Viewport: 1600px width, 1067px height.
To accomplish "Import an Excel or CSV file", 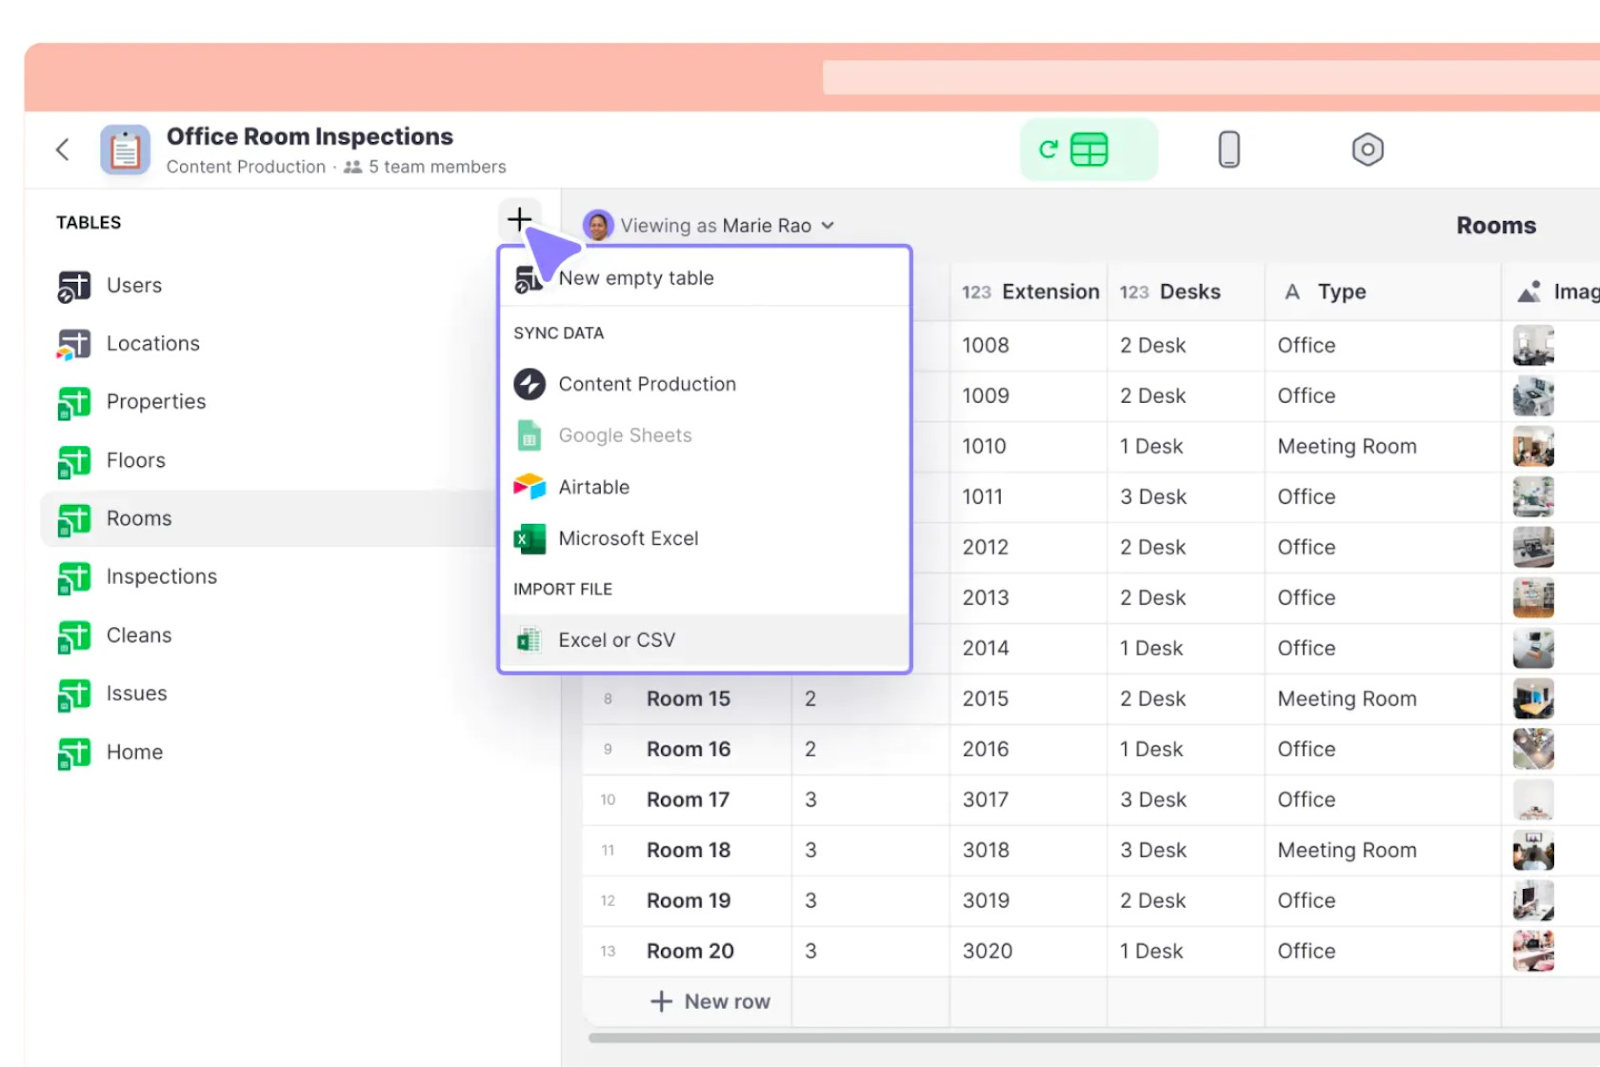I will (705, 640).
